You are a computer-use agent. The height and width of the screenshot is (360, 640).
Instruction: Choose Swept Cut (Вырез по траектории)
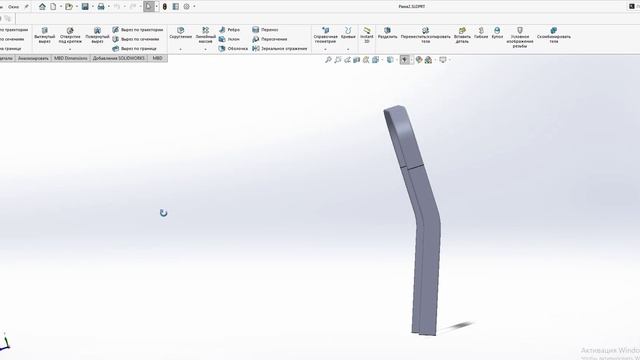point(138,30)
